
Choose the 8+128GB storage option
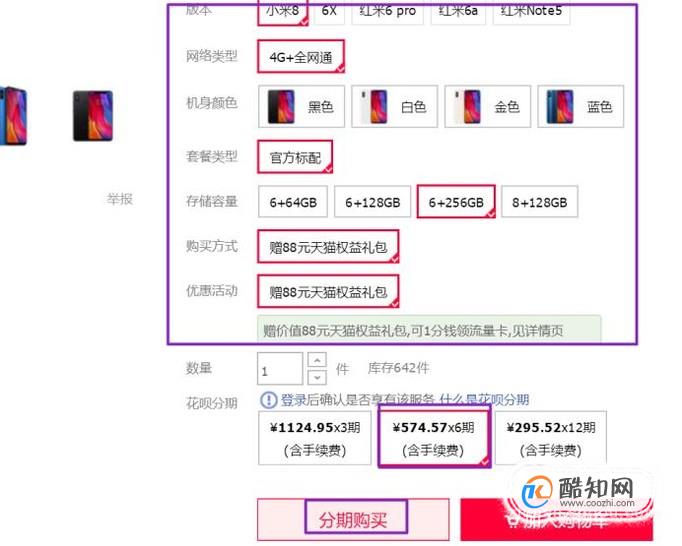539,202
